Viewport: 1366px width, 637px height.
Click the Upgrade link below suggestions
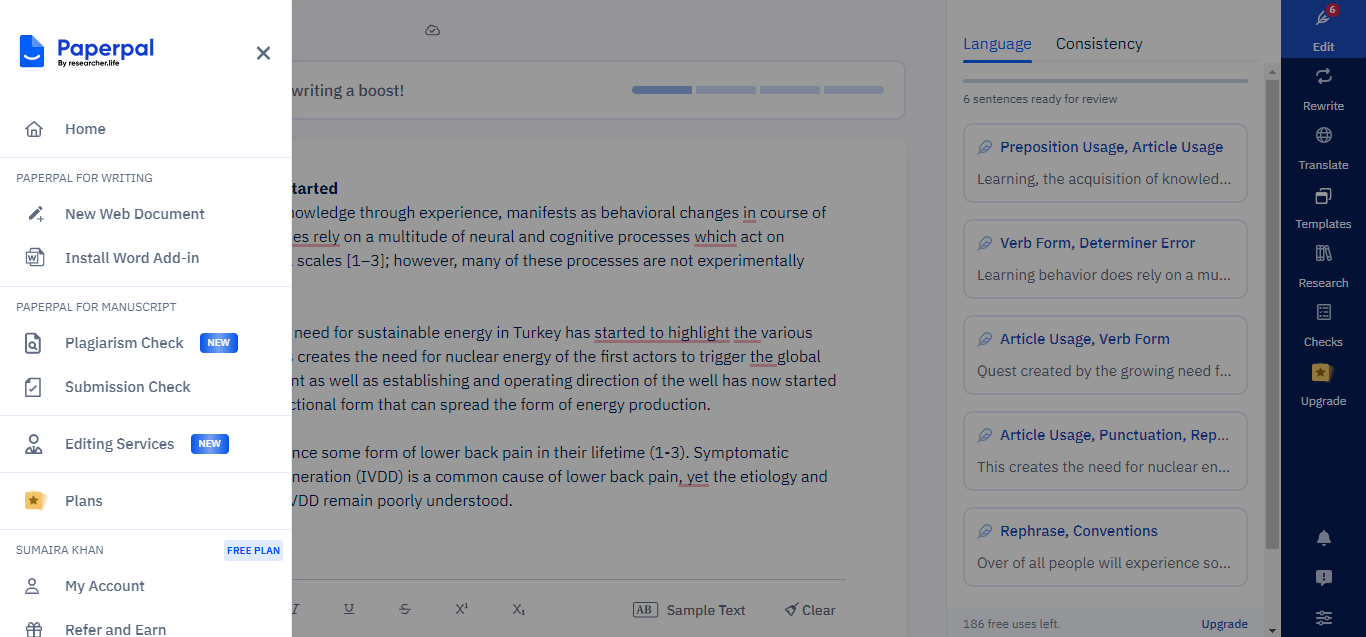1224,624
